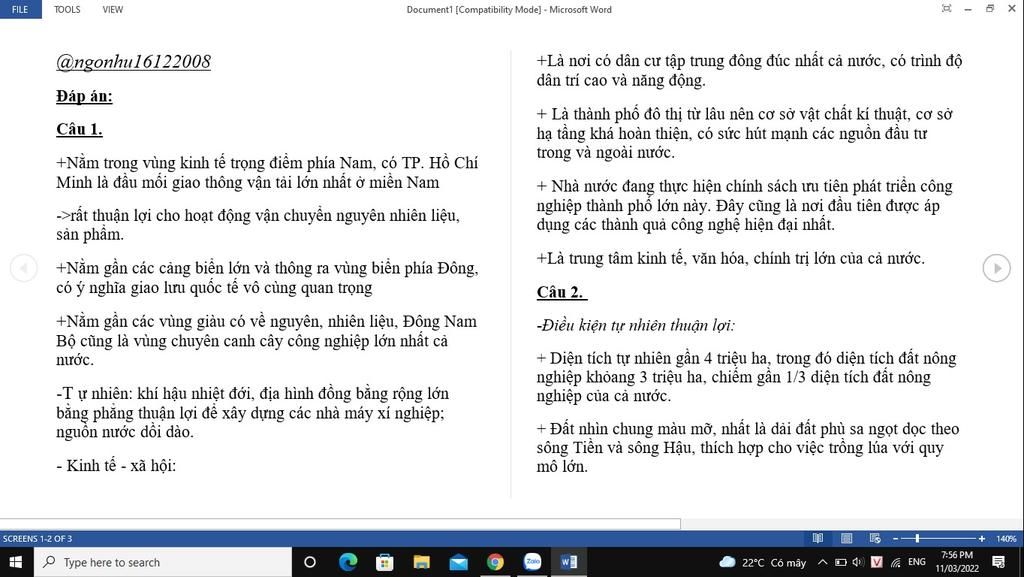Launch Microsoft Edge from taskbar
This screenshot has height=577, width=1024.
pyautogui.click(x=348, y=562)
